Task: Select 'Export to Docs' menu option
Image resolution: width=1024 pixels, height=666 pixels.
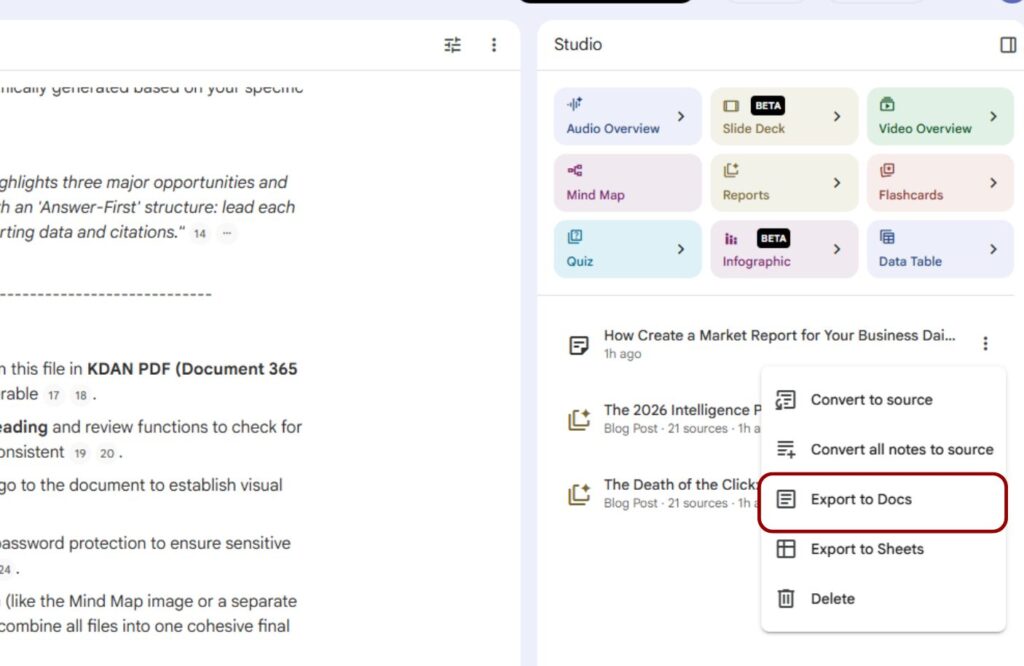Action: pyautogui.click(x=860, y=499)
